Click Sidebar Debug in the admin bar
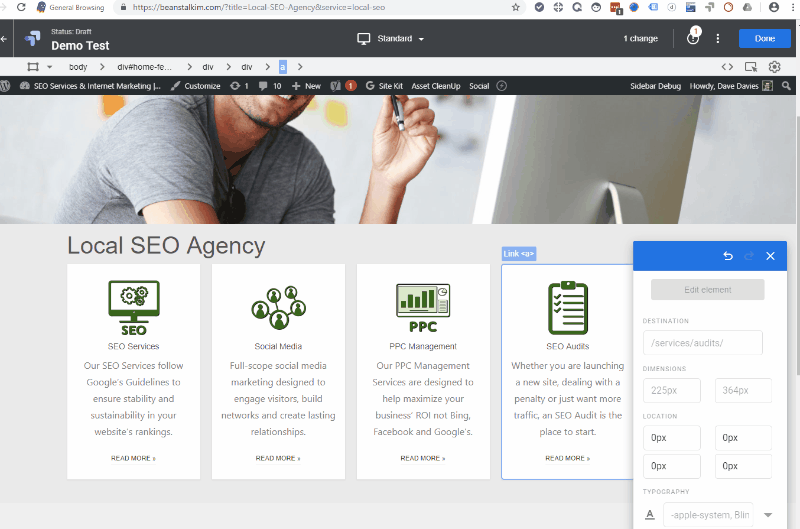This screenshot has width=800, height=529. point(655,86)
